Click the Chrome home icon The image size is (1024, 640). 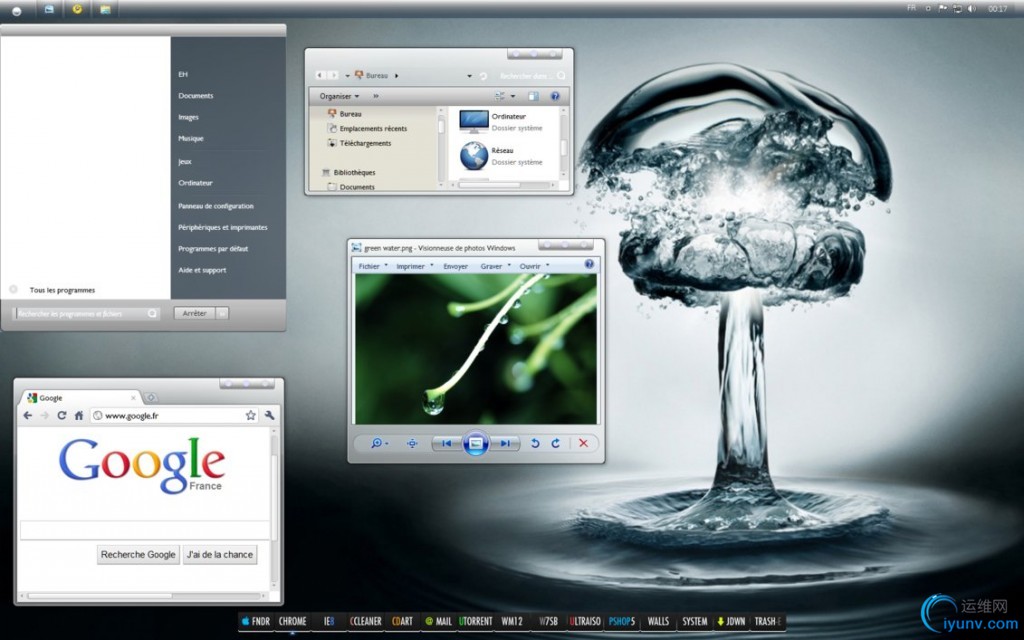point(78,415)
